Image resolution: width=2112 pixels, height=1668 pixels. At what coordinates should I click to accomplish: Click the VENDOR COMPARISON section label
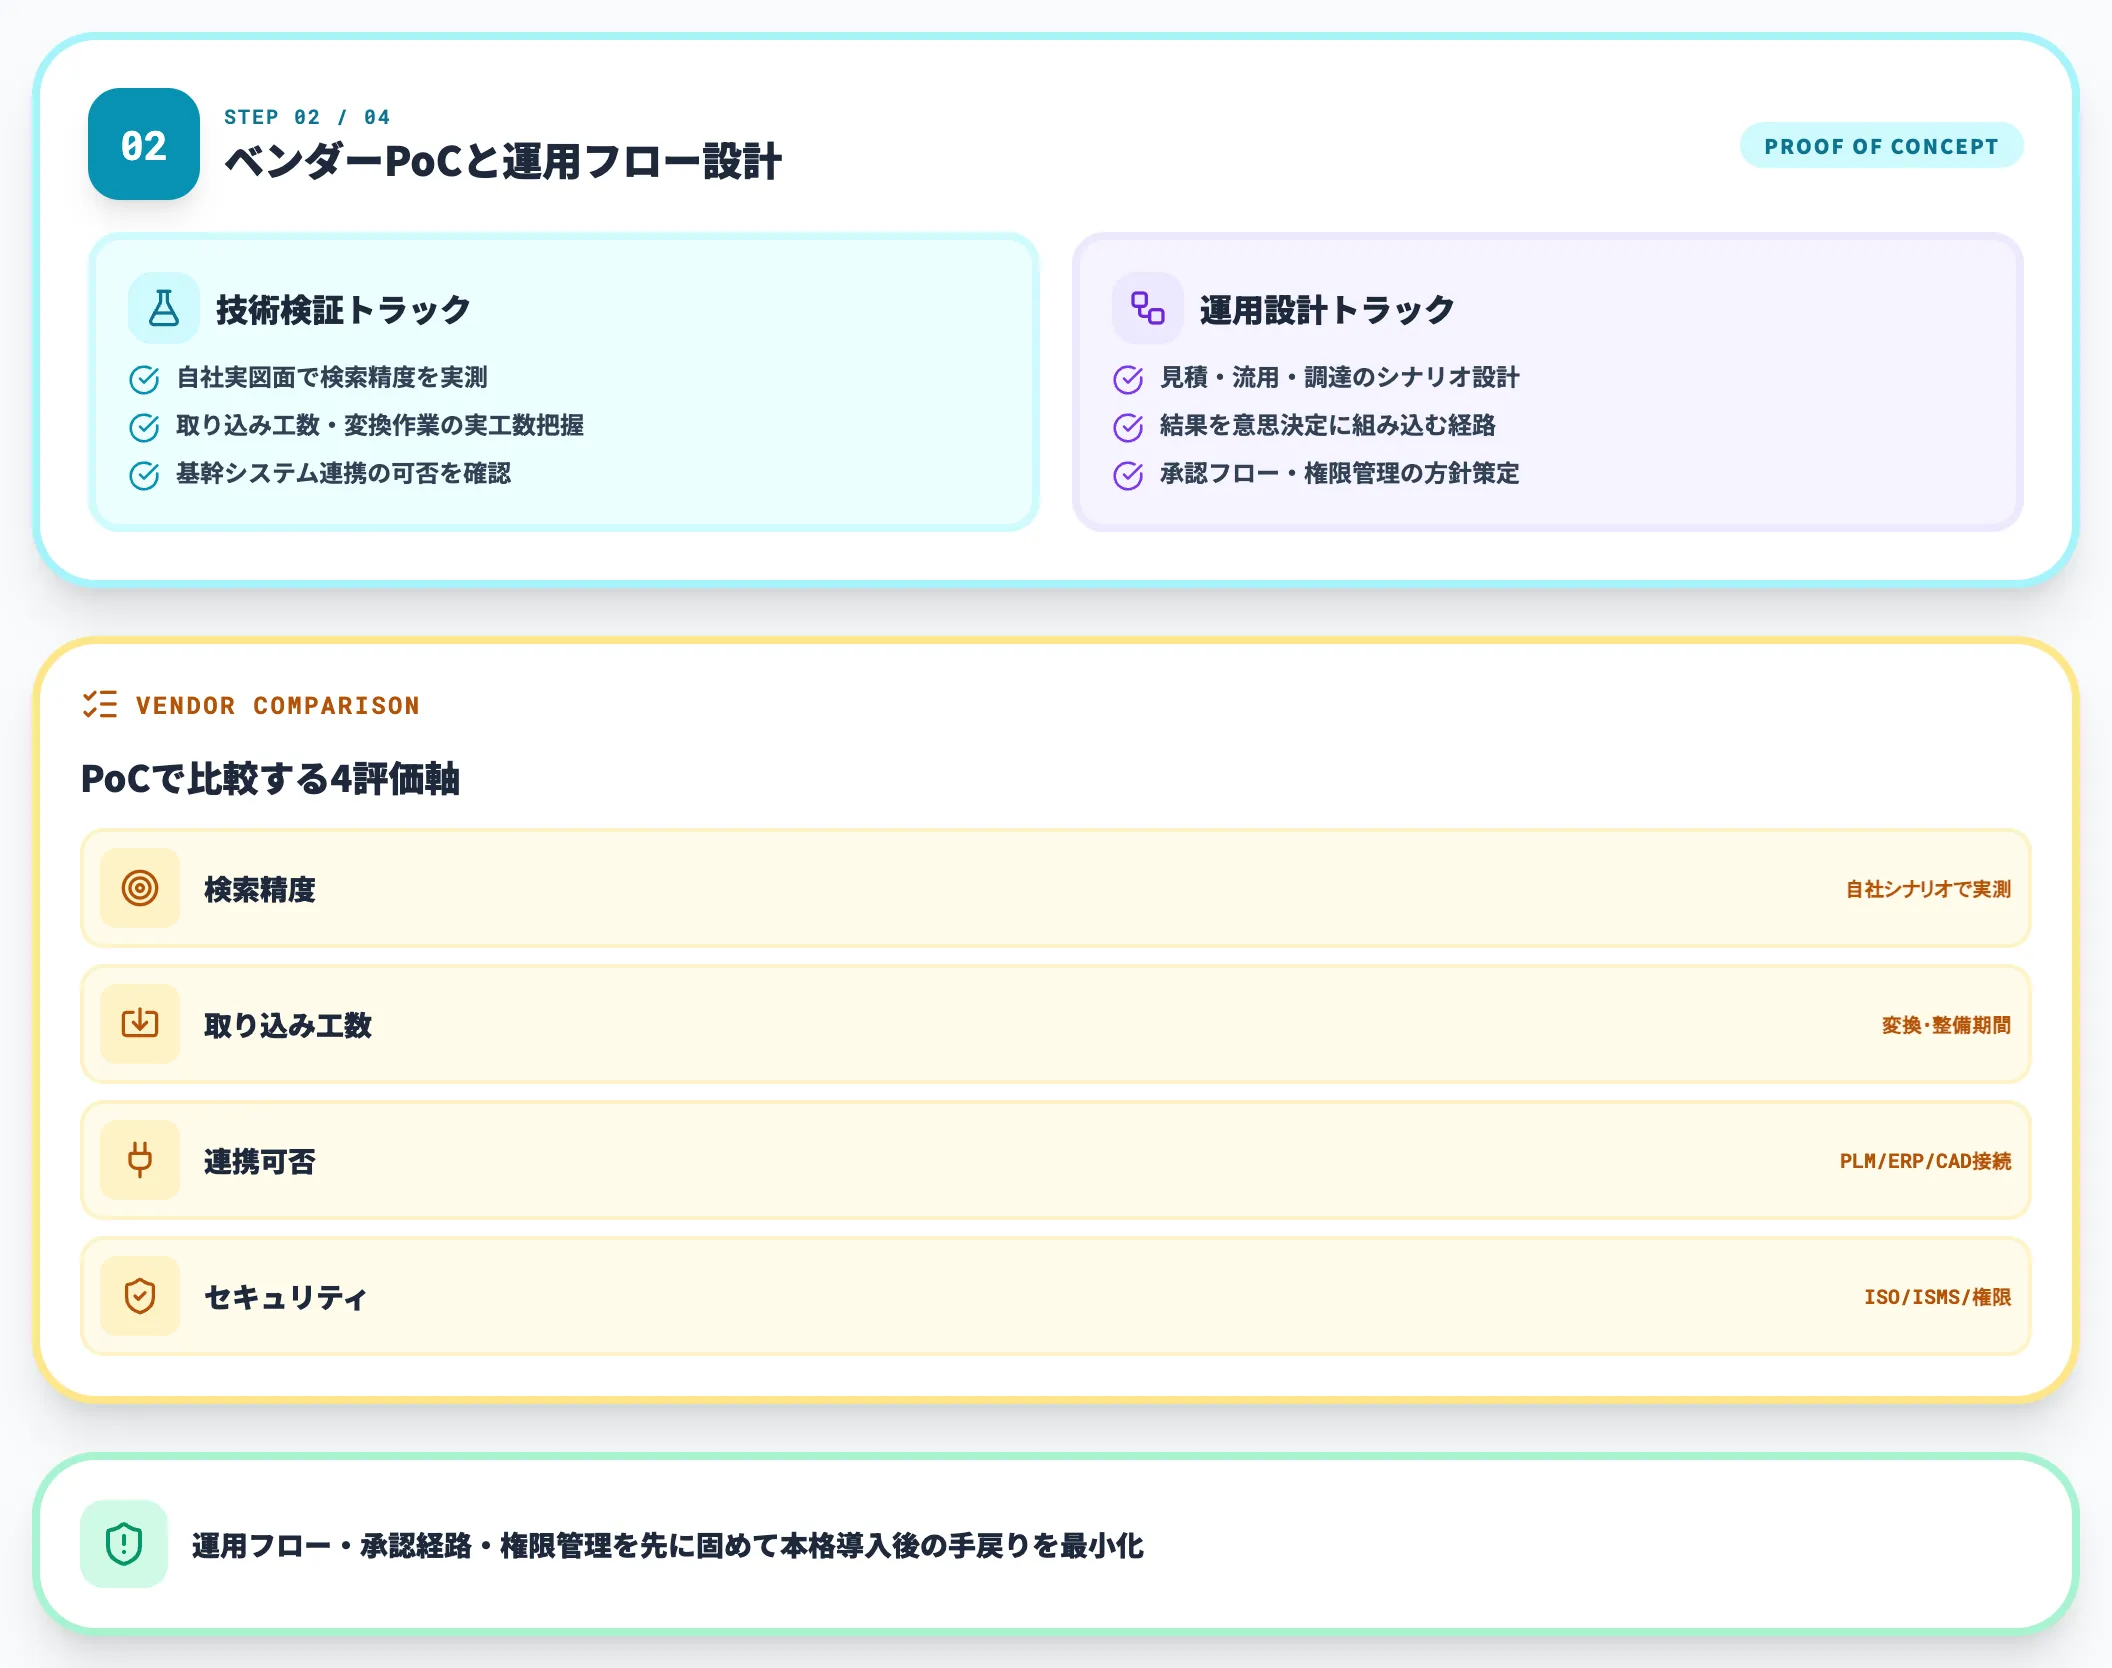point(279,705)
